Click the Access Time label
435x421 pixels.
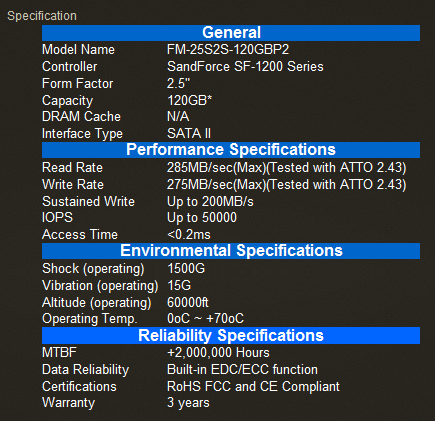[x=80, y=234]
